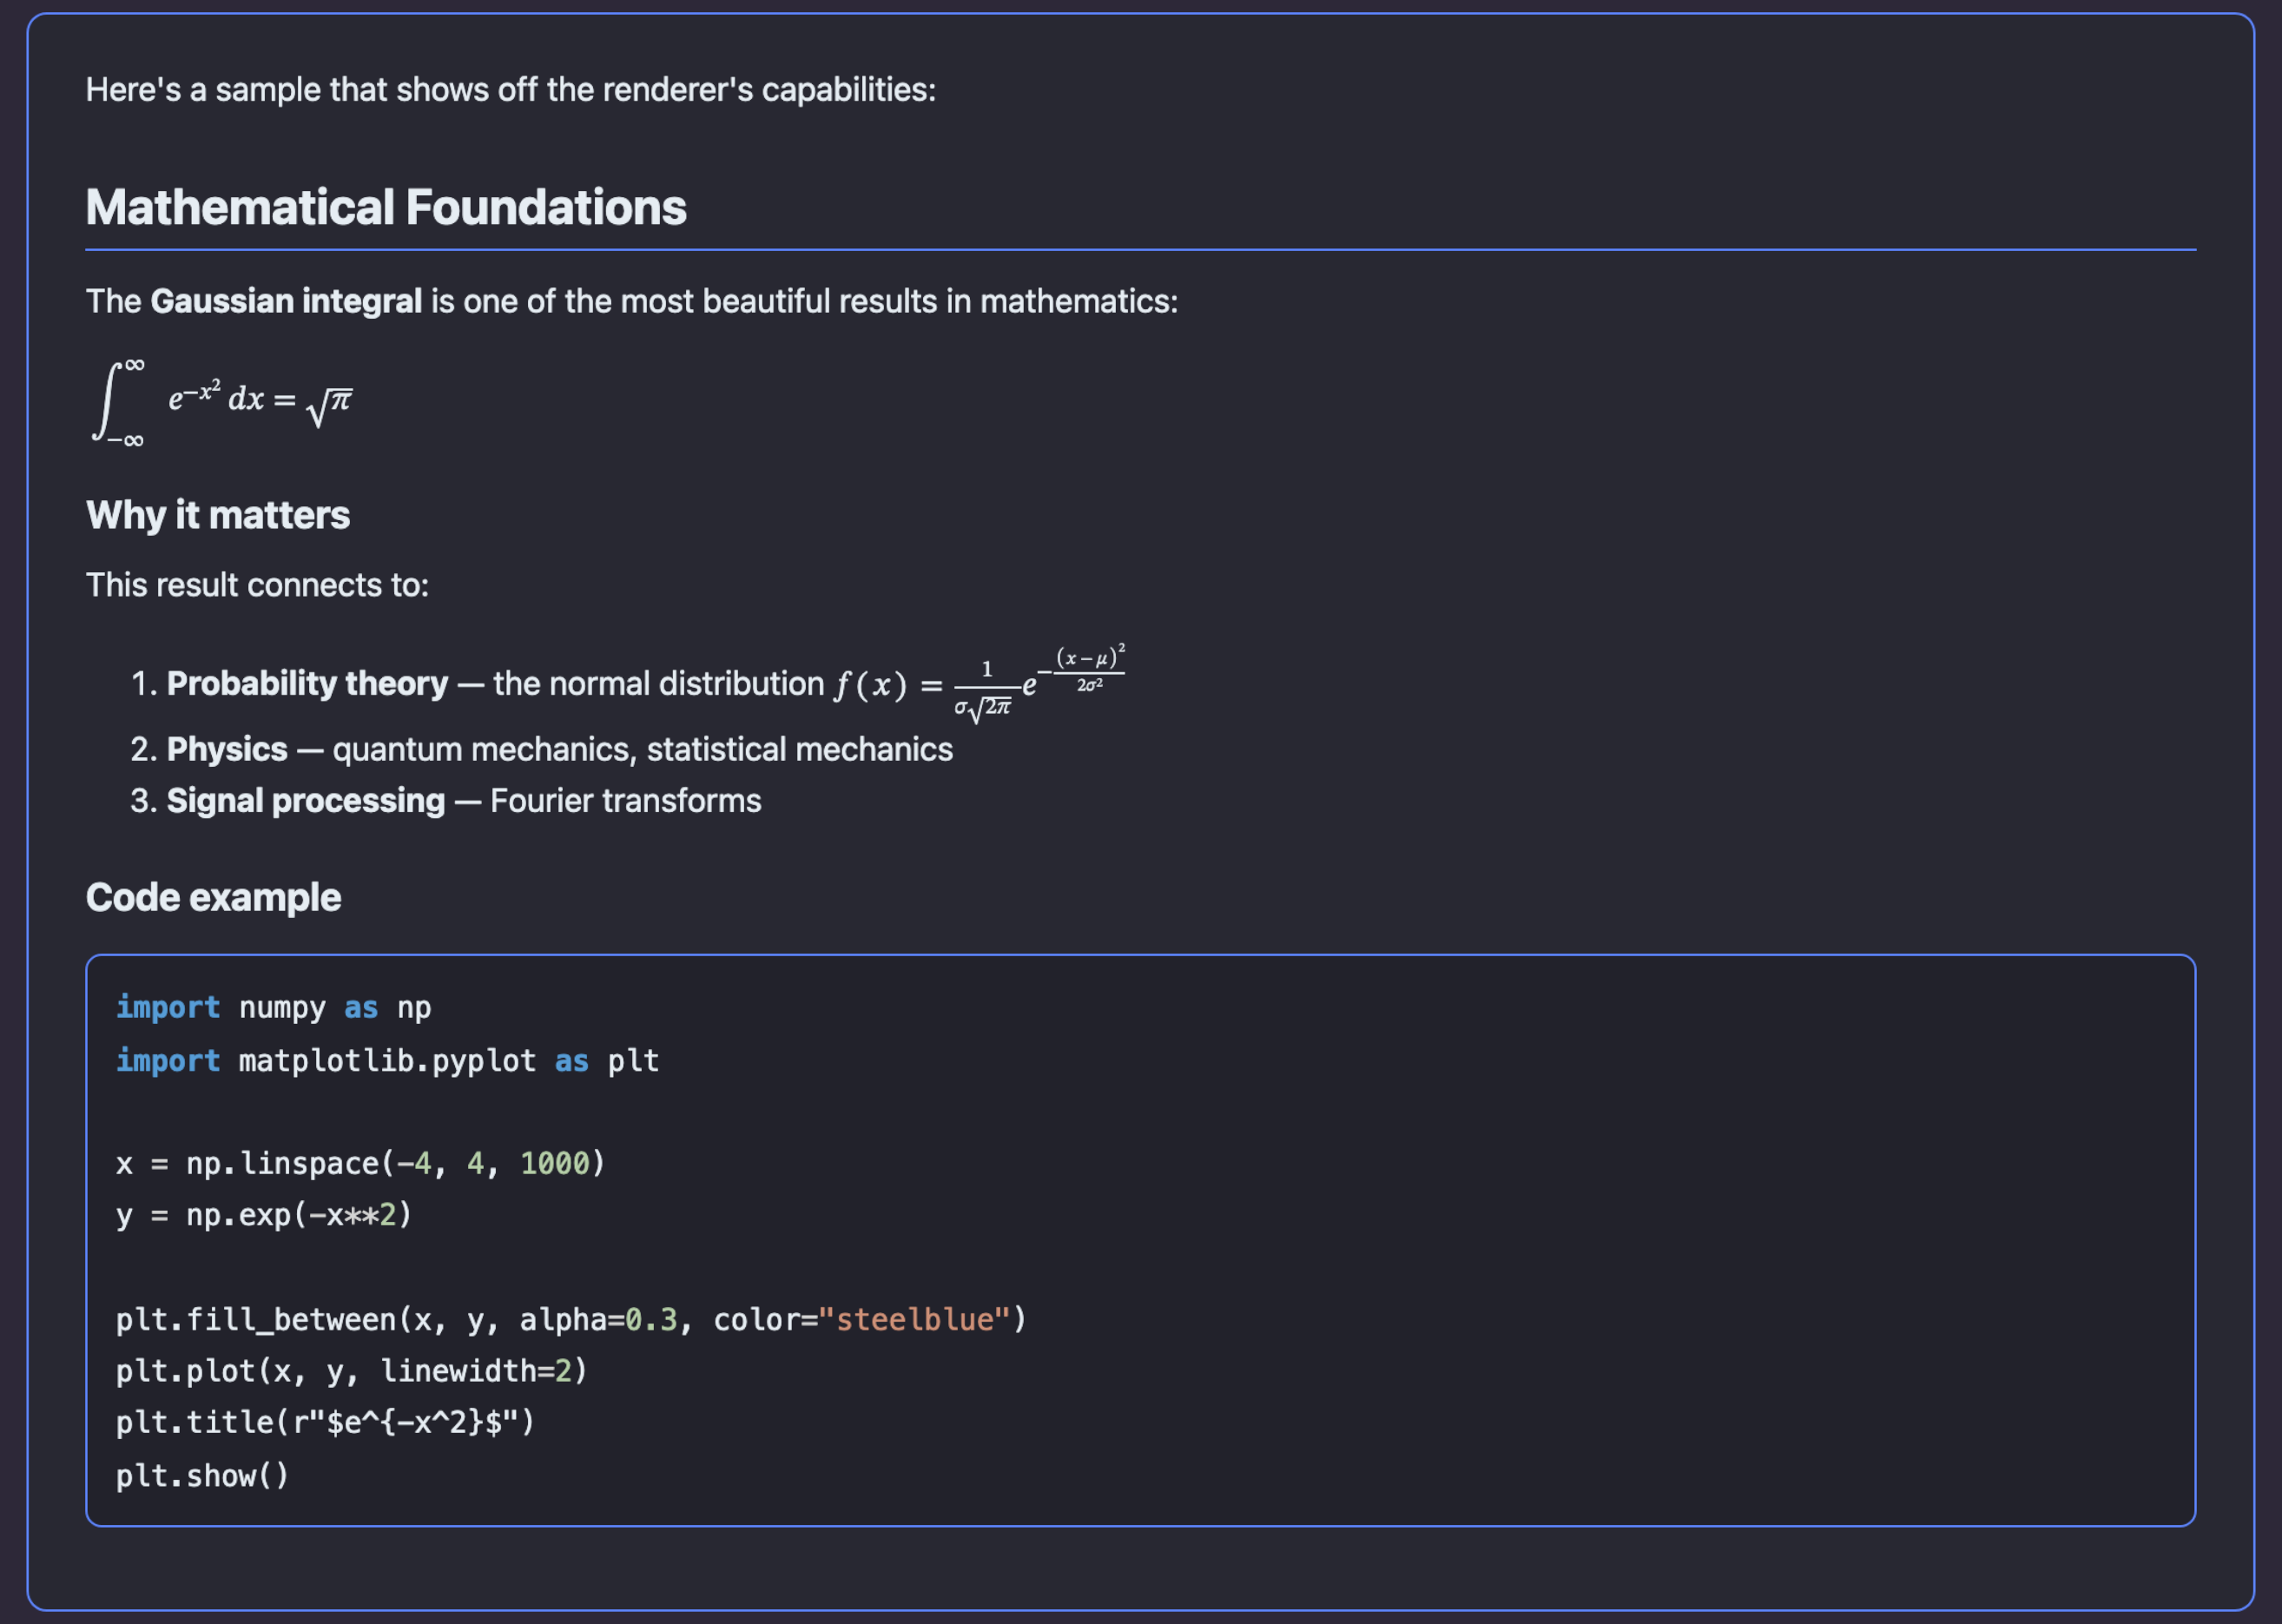Click the "Why it matters" subheading
Image resolution: width=2282 pixels, height=1624 pixels.
[x=218, y=515]
